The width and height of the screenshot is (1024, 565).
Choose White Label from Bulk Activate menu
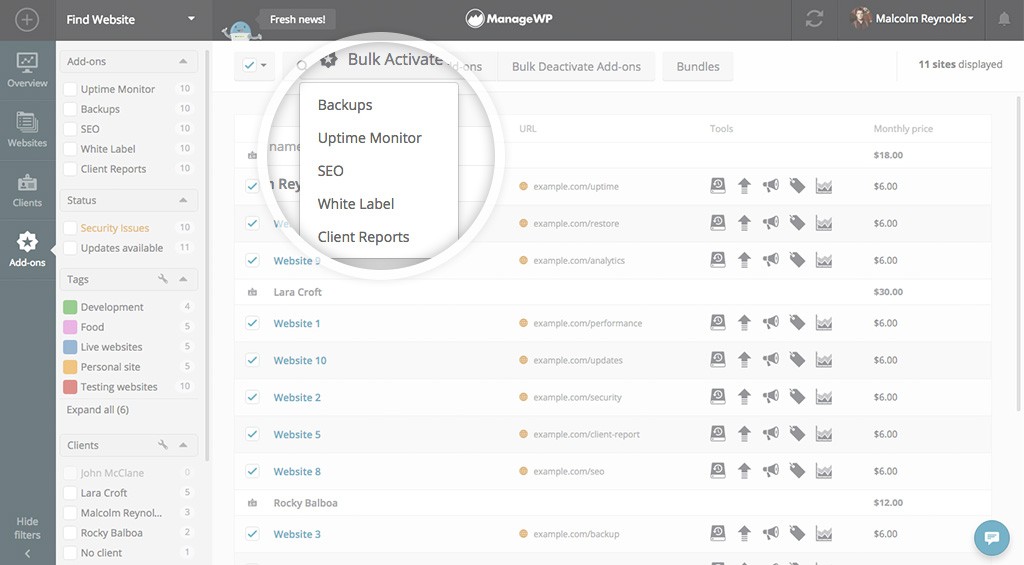click(x=356, y=204)
